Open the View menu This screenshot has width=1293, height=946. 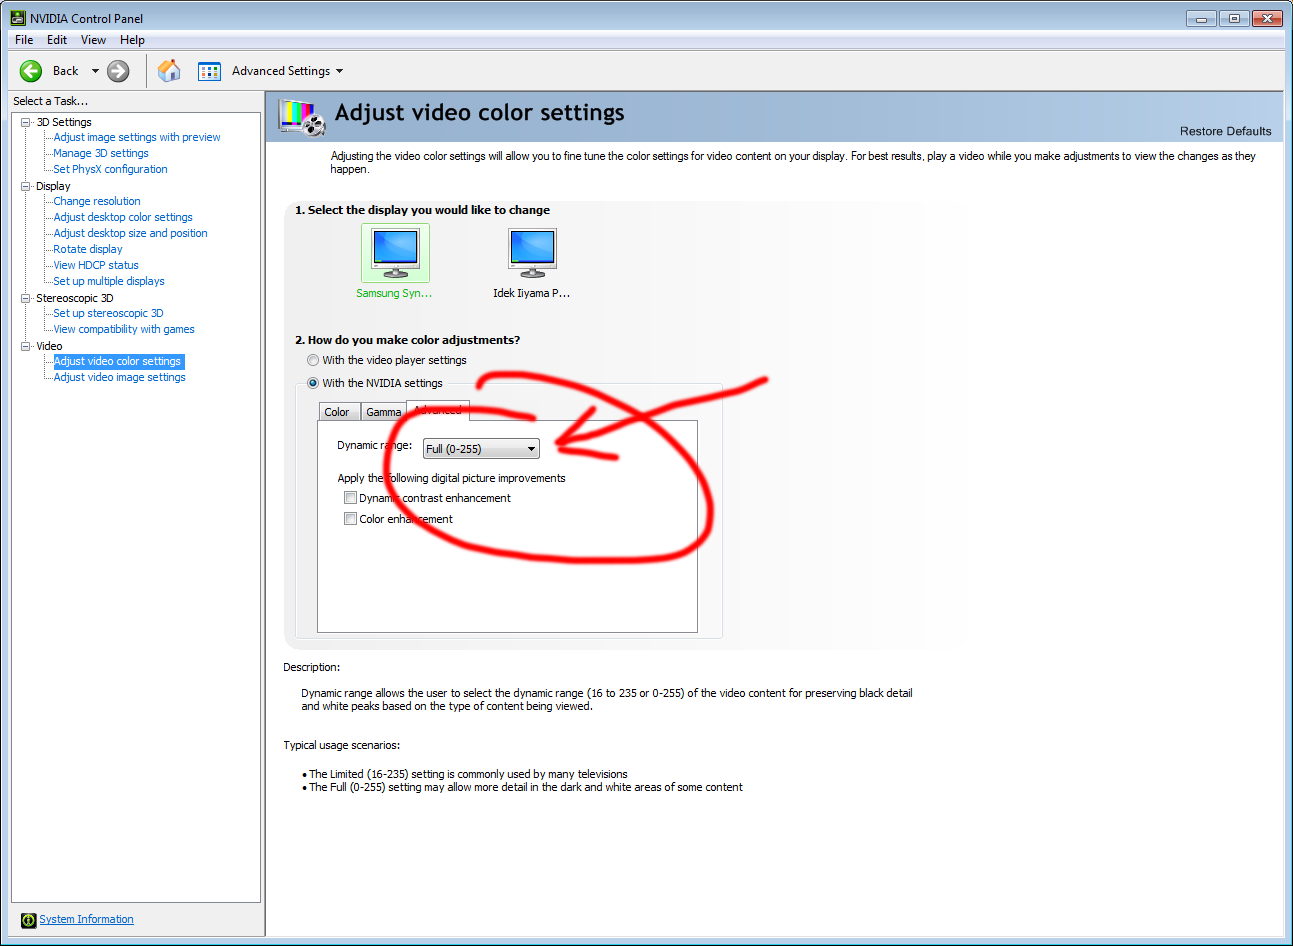(93, 40)
